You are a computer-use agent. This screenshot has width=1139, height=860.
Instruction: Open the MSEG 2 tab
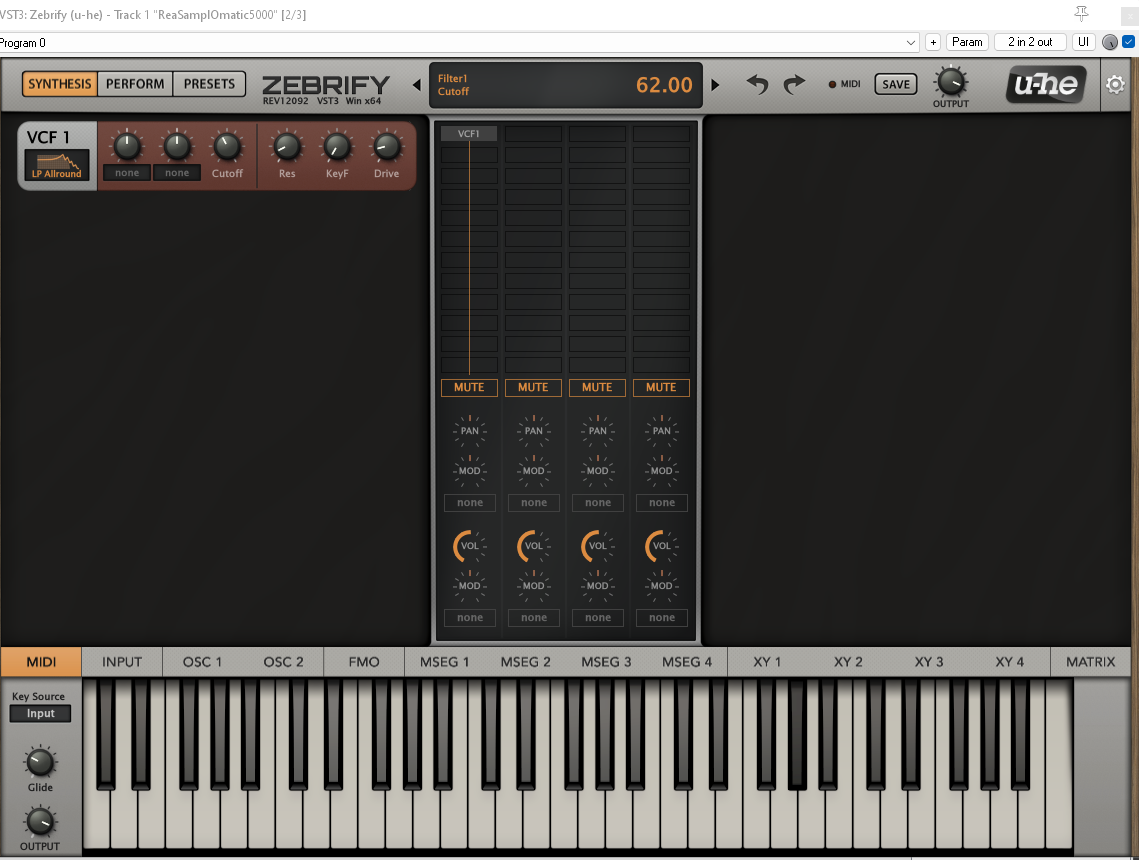[x=525, y=662]
